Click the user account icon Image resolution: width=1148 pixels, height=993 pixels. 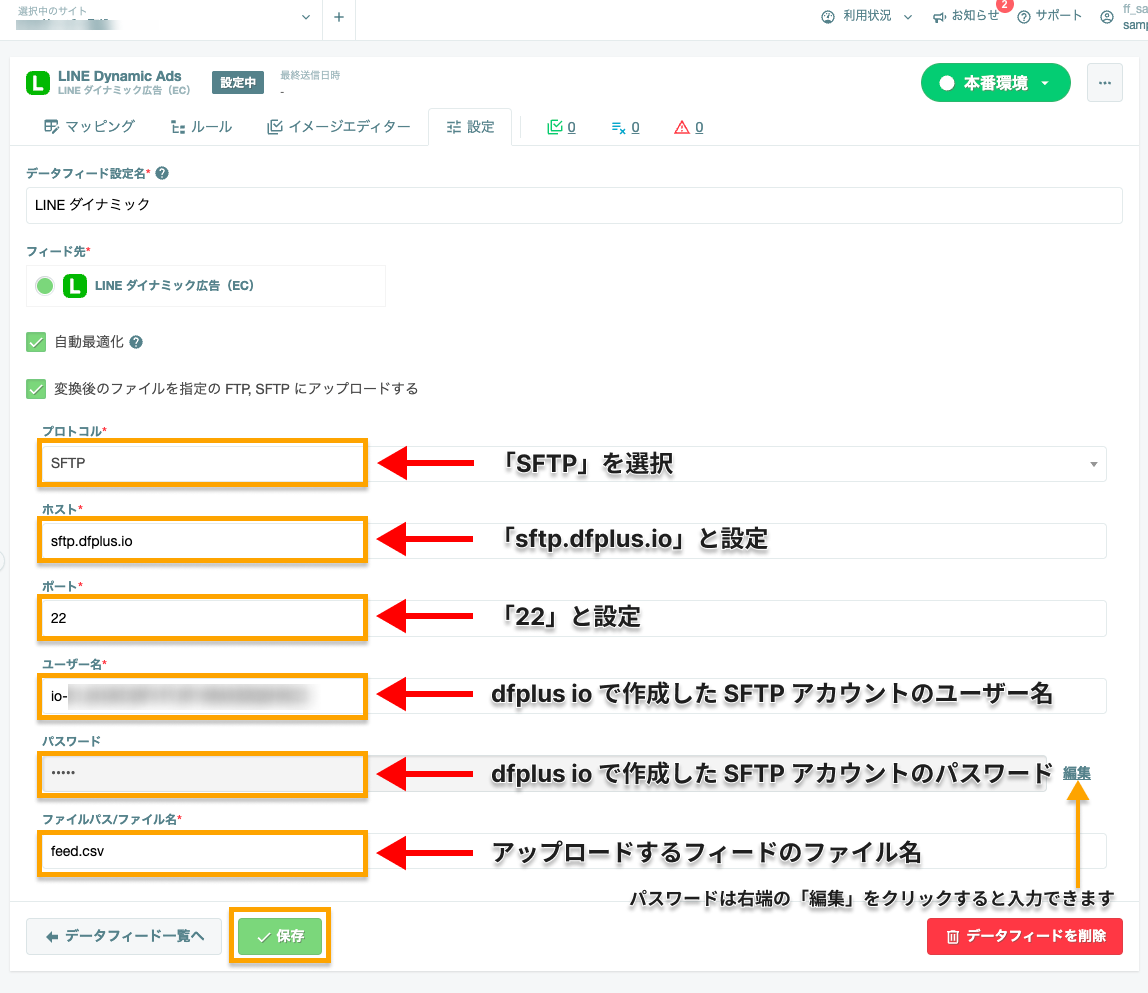click(1106, 17)
